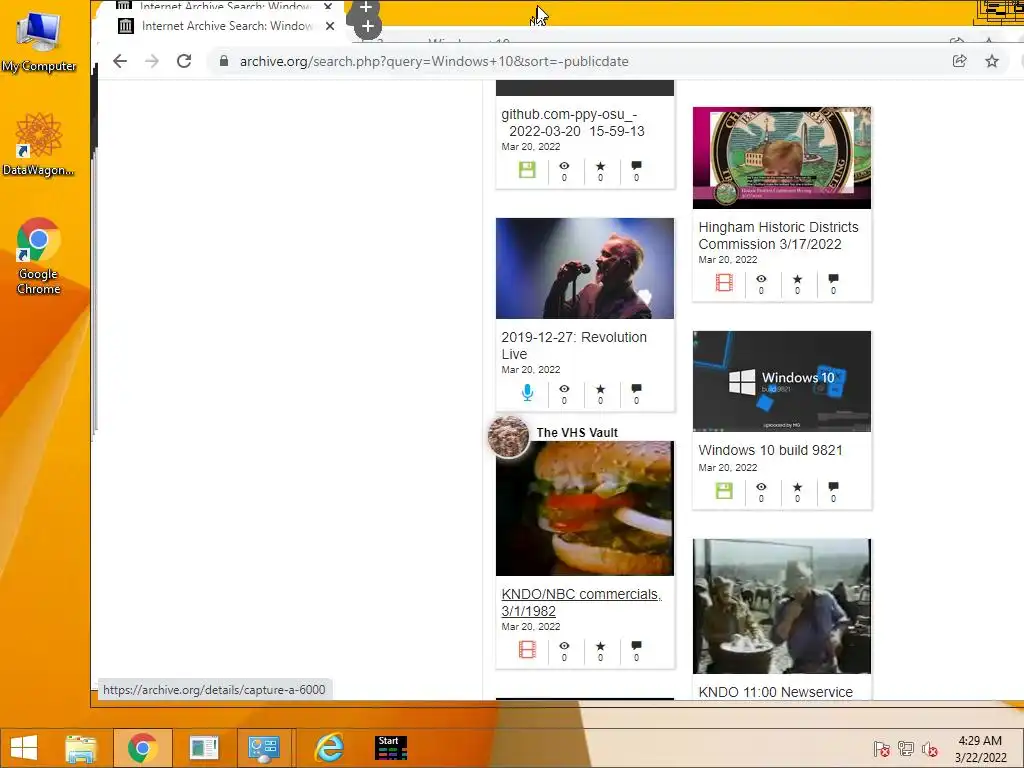Open KNDO/NBC commercials, 3/1/1982 link
Viewport: 1024px width, 768px height.
pos(581,602)
